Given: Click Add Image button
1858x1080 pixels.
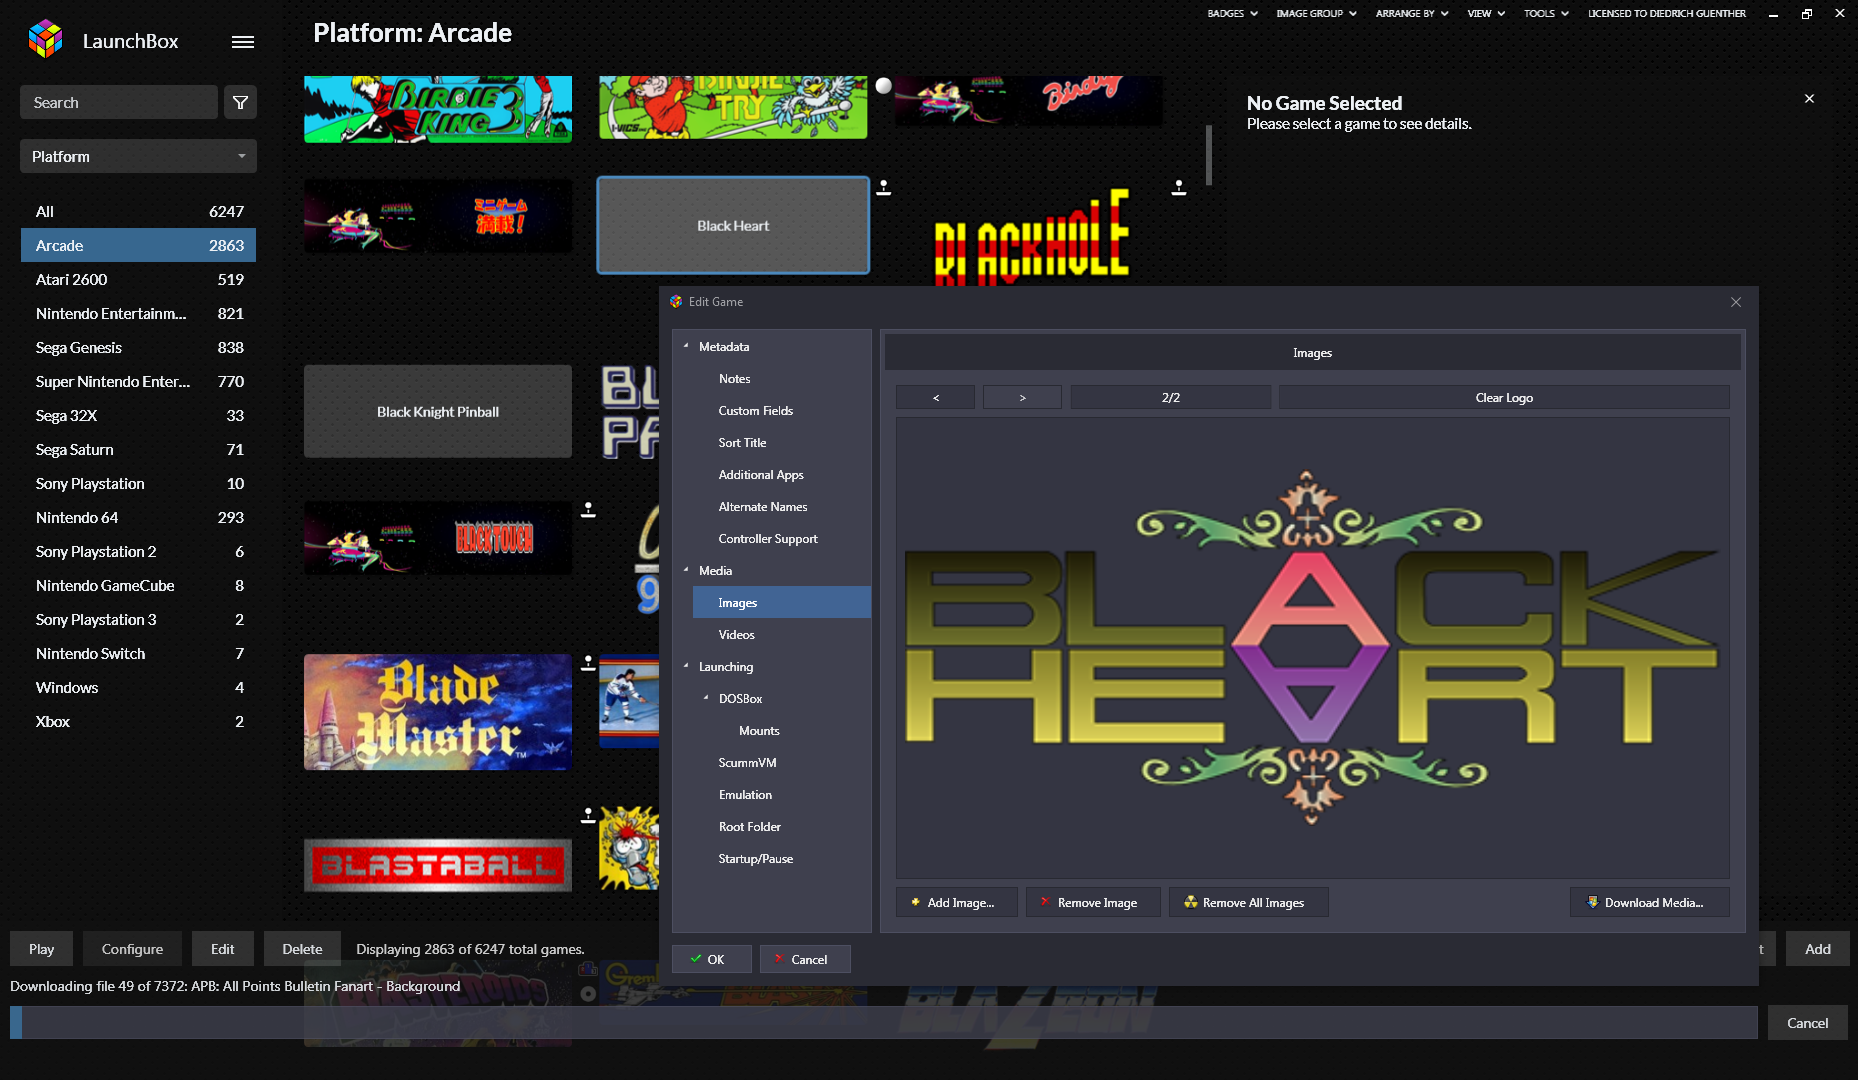Looking at the screenshot, I should [957, 902].
